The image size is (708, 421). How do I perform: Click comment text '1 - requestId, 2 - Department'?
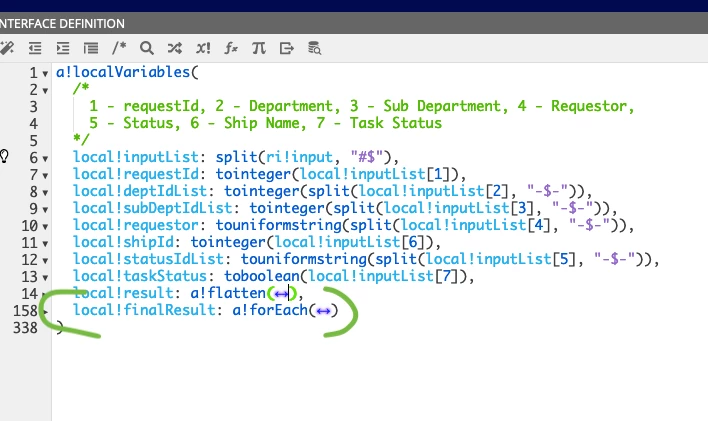211,106
